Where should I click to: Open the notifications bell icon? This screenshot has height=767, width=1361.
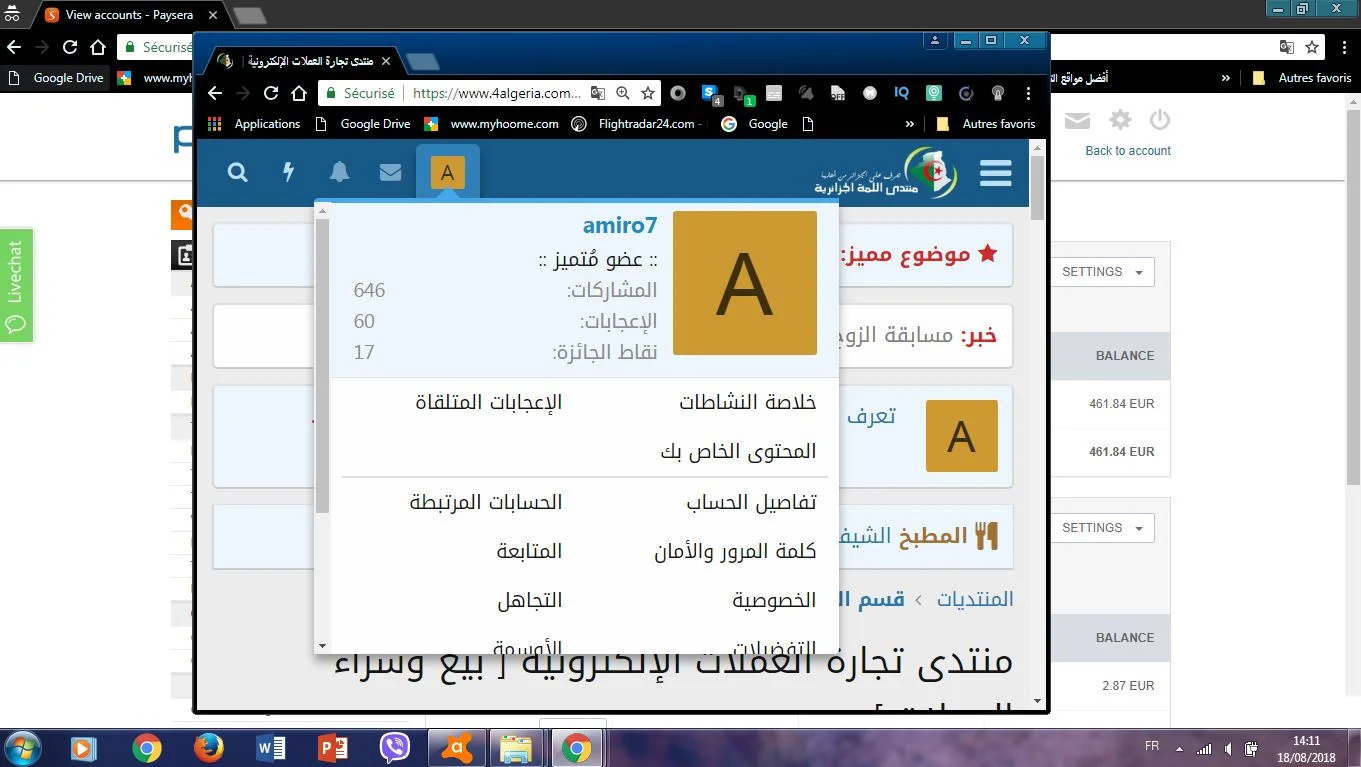pyautogui.click(x=340, y=173)
